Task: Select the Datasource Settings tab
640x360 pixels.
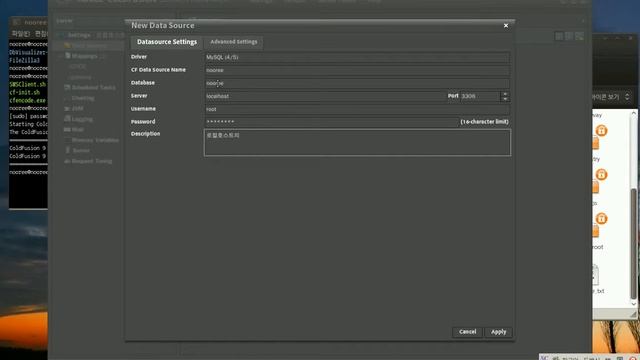Action: click(167, 42)
